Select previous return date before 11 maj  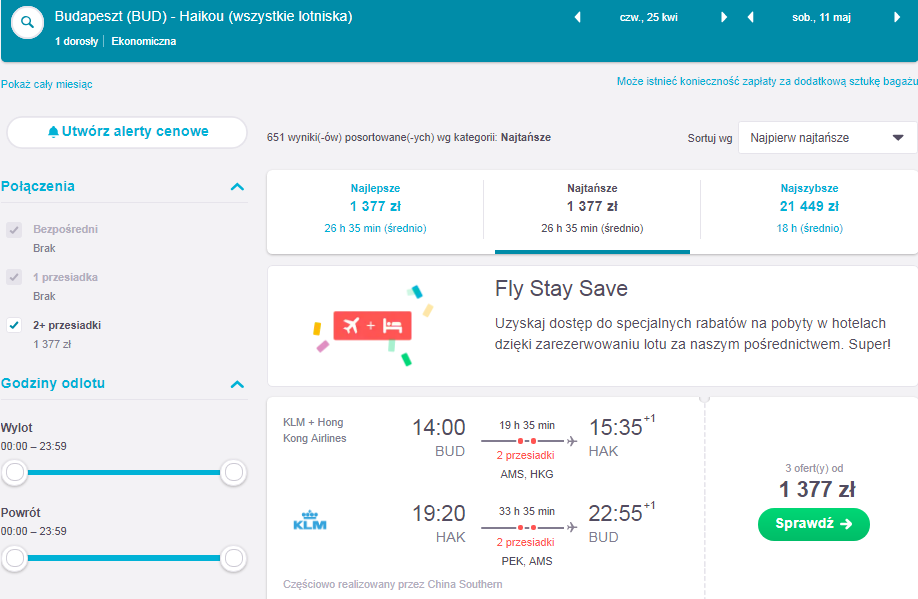pyautogui.click(x=751, y=18)
